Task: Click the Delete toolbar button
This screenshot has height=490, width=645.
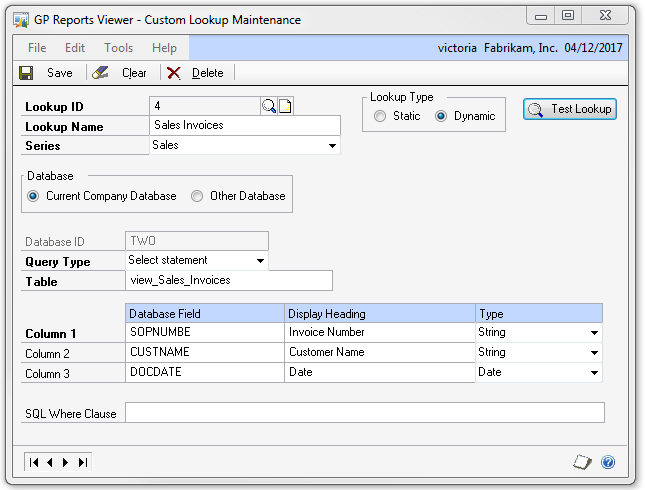Action: pyautogui.click(x=196, y=73)
